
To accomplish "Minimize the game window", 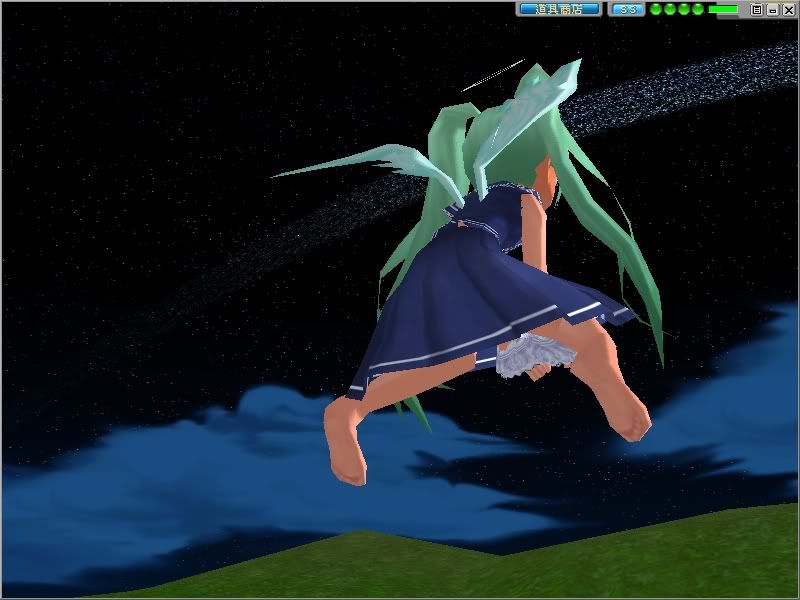I will click(x=773, y=10).
